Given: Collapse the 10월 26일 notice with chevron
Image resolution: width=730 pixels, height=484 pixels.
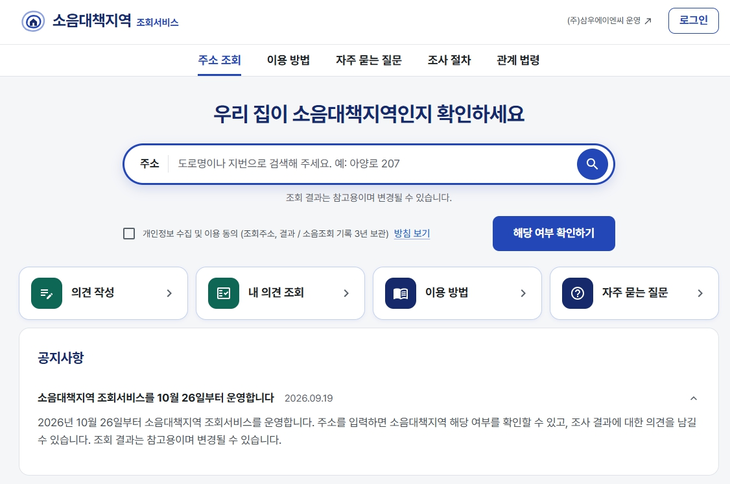Looking at the screenshot, I should pyautogui.click(x=693, y=398).
